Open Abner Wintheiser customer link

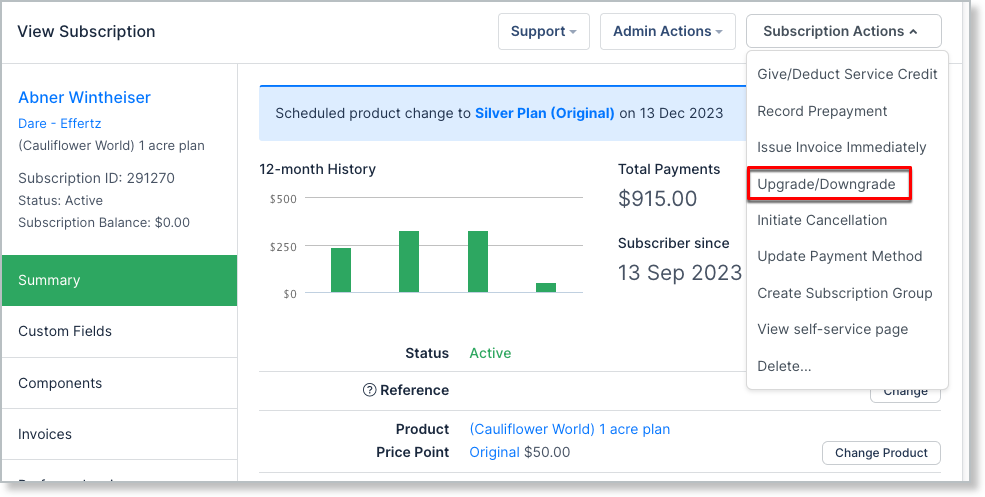[x=84, y=97]
